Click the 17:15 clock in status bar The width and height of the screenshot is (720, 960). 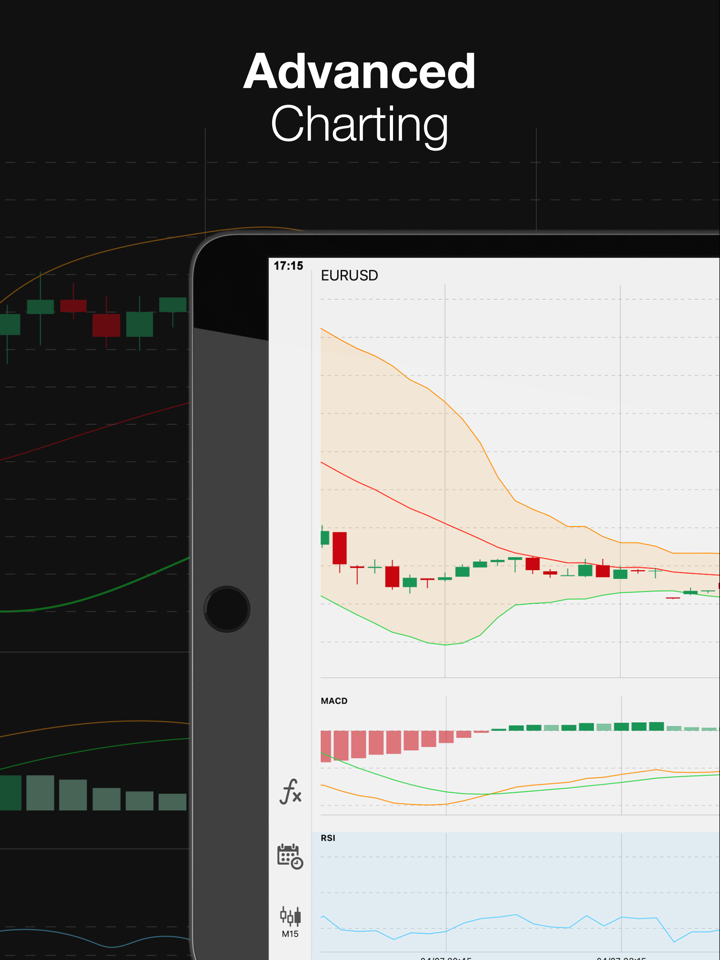pyautogui.click(x=288, y=266)
